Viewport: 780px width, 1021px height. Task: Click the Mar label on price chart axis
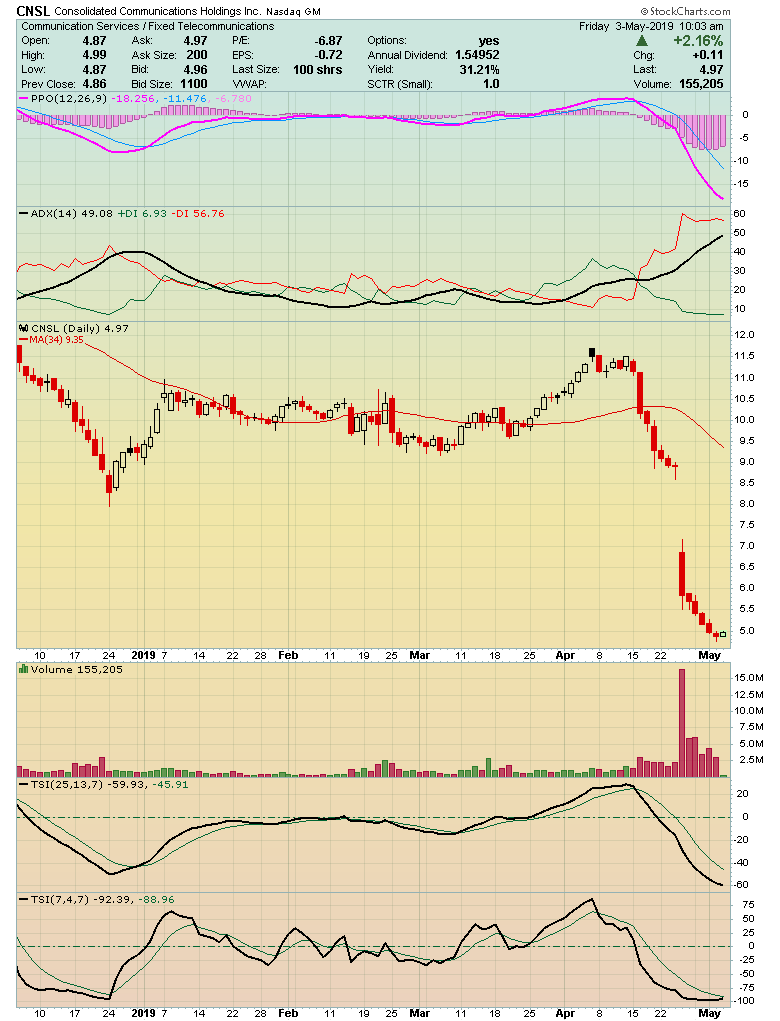[419, 655]
